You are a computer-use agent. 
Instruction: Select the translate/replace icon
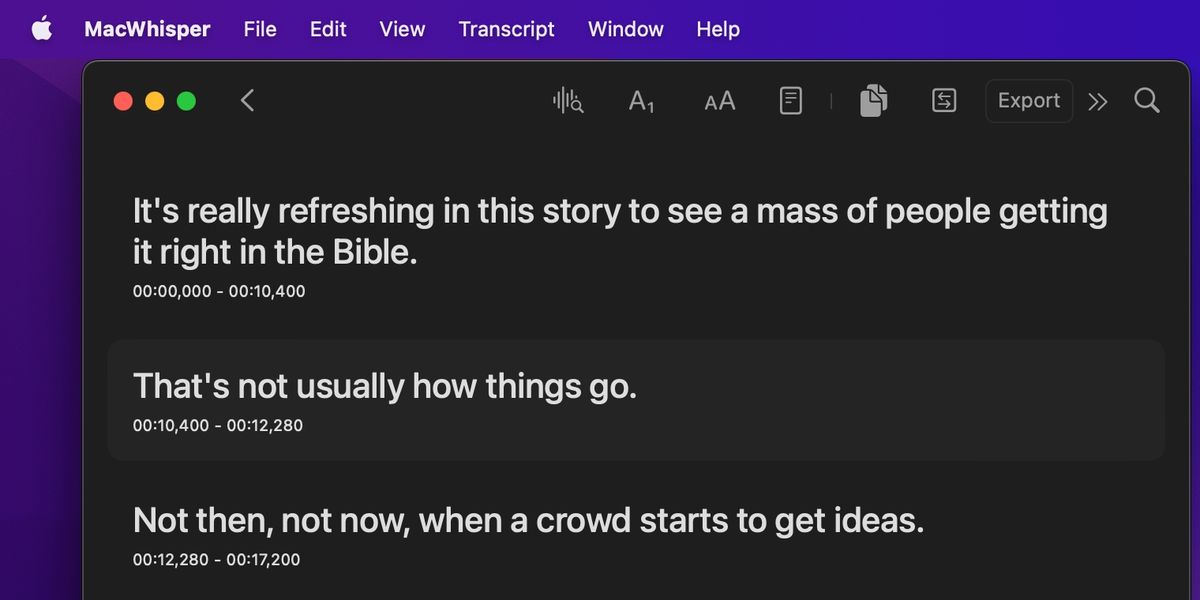tap(942, 100)
